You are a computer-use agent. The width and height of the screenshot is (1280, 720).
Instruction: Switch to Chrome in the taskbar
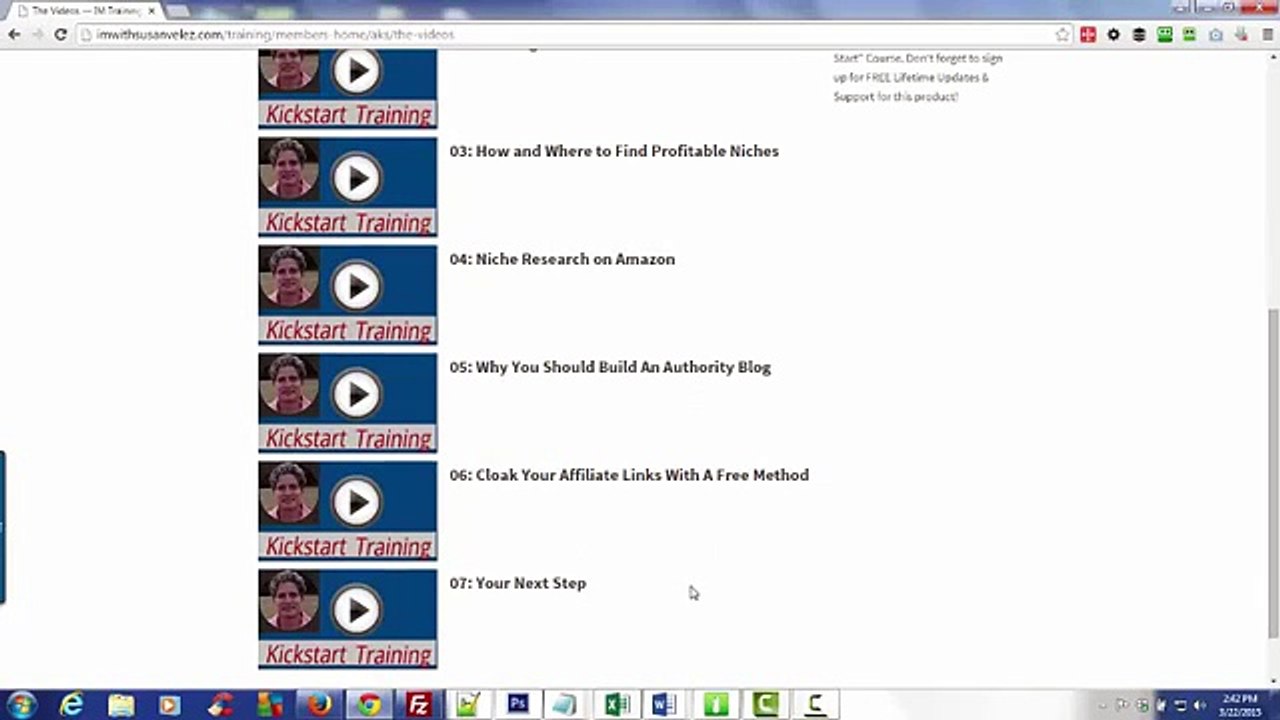pos(369,705)
